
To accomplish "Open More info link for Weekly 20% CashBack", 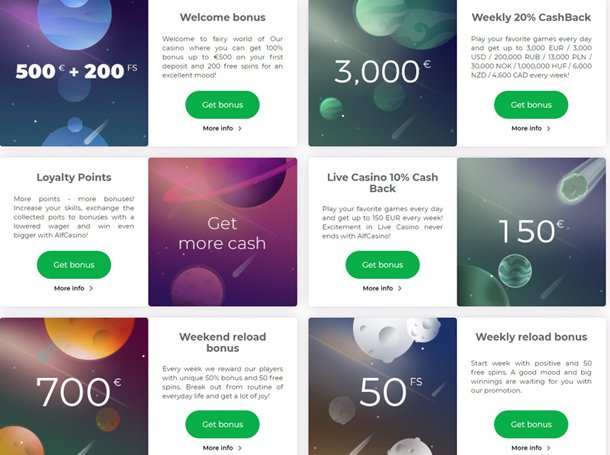I will click(x=531, y=128).
